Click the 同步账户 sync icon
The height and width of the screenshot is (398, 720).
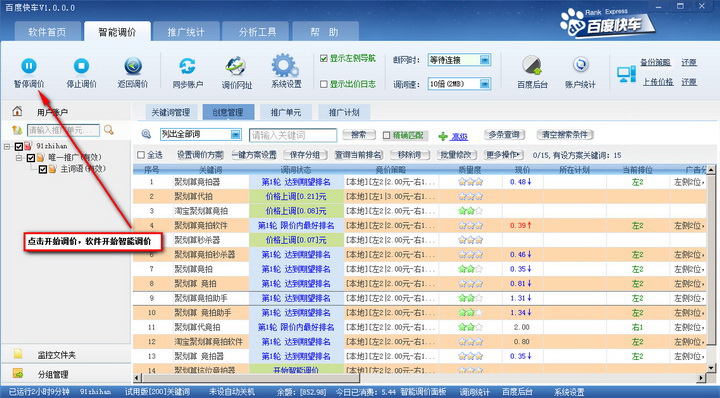(187, 66)
